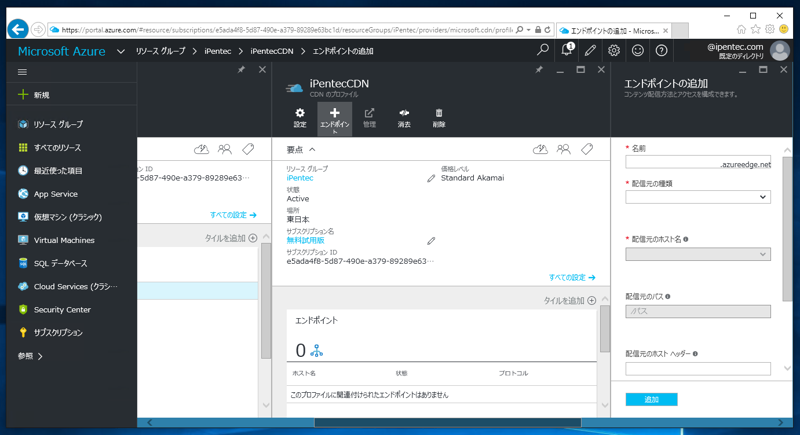This screenshot has height=435, width=800.
Task: Click the エンドポイント add toolbar button
Action: (335, 119)
